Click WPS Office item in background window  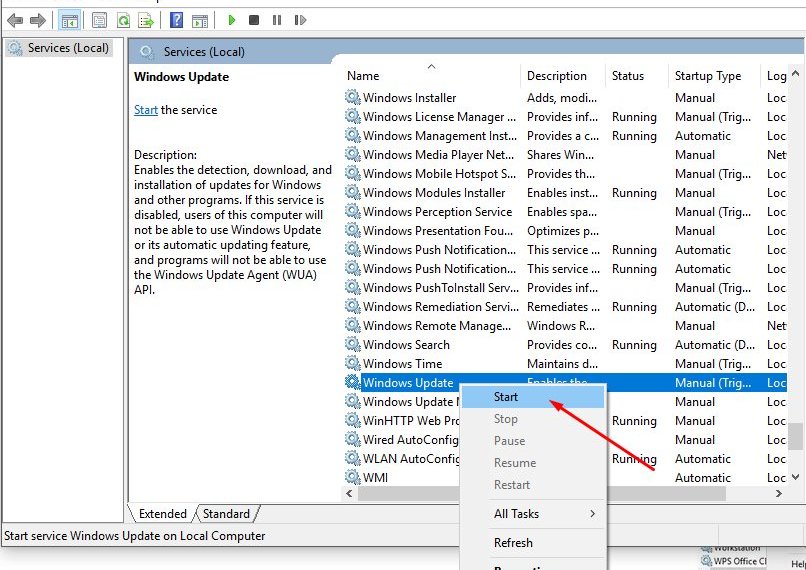[734, 561]
